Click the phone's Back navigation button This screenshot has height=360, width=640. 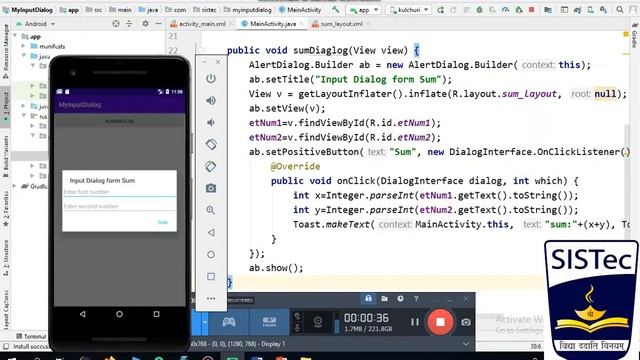82,314
